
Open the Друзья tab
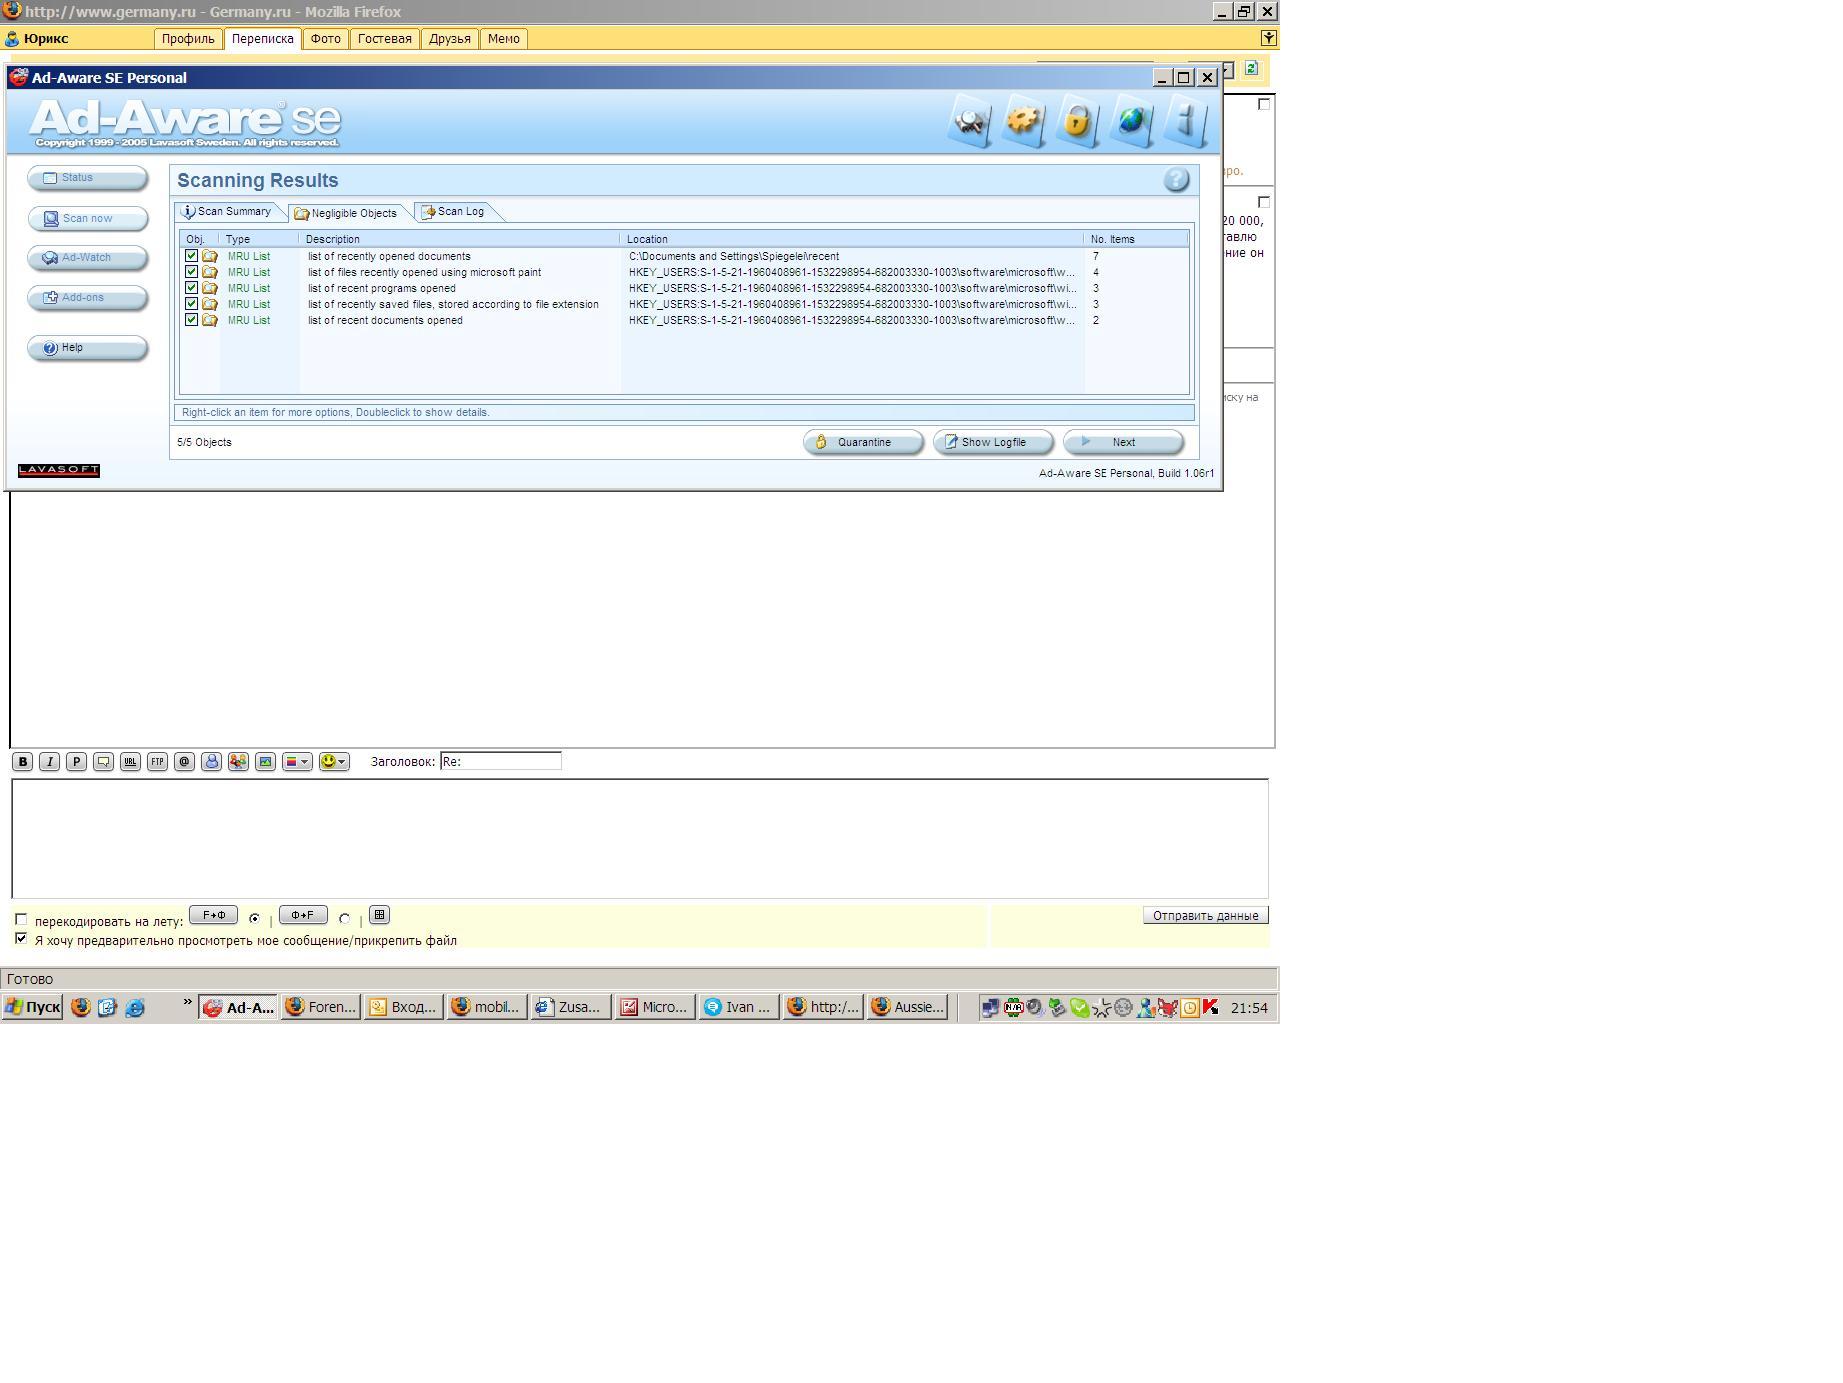(450, 39)
